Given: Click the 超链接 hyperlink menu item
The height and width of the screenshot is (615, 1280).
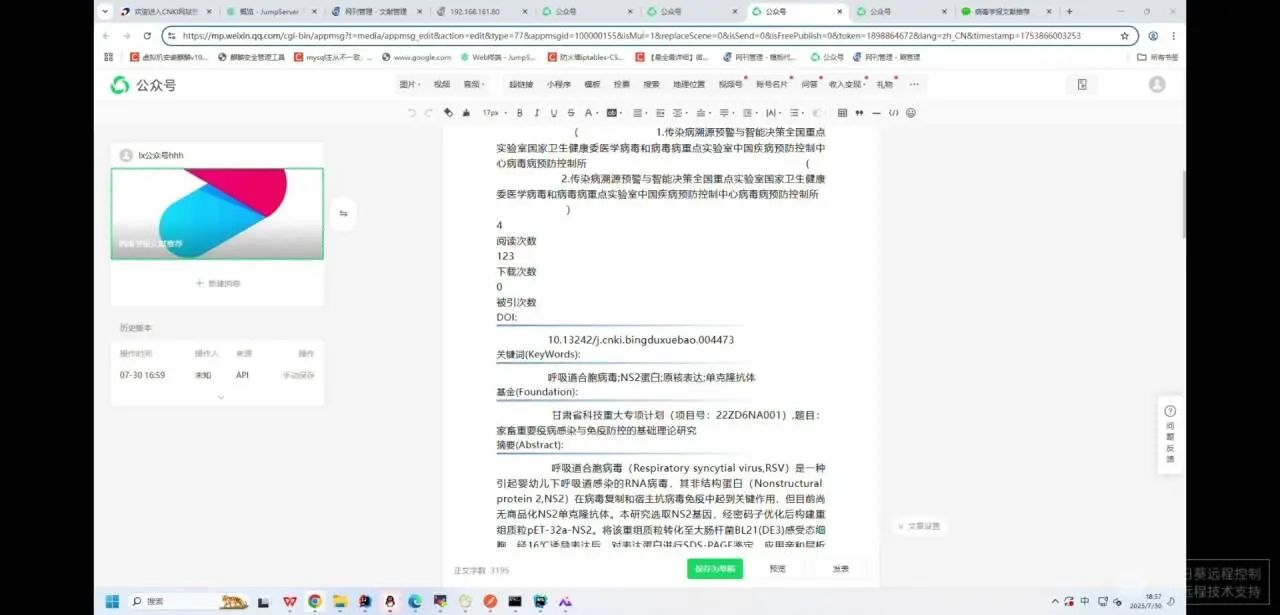Looking at the screenshot, I should coord(521,85).
